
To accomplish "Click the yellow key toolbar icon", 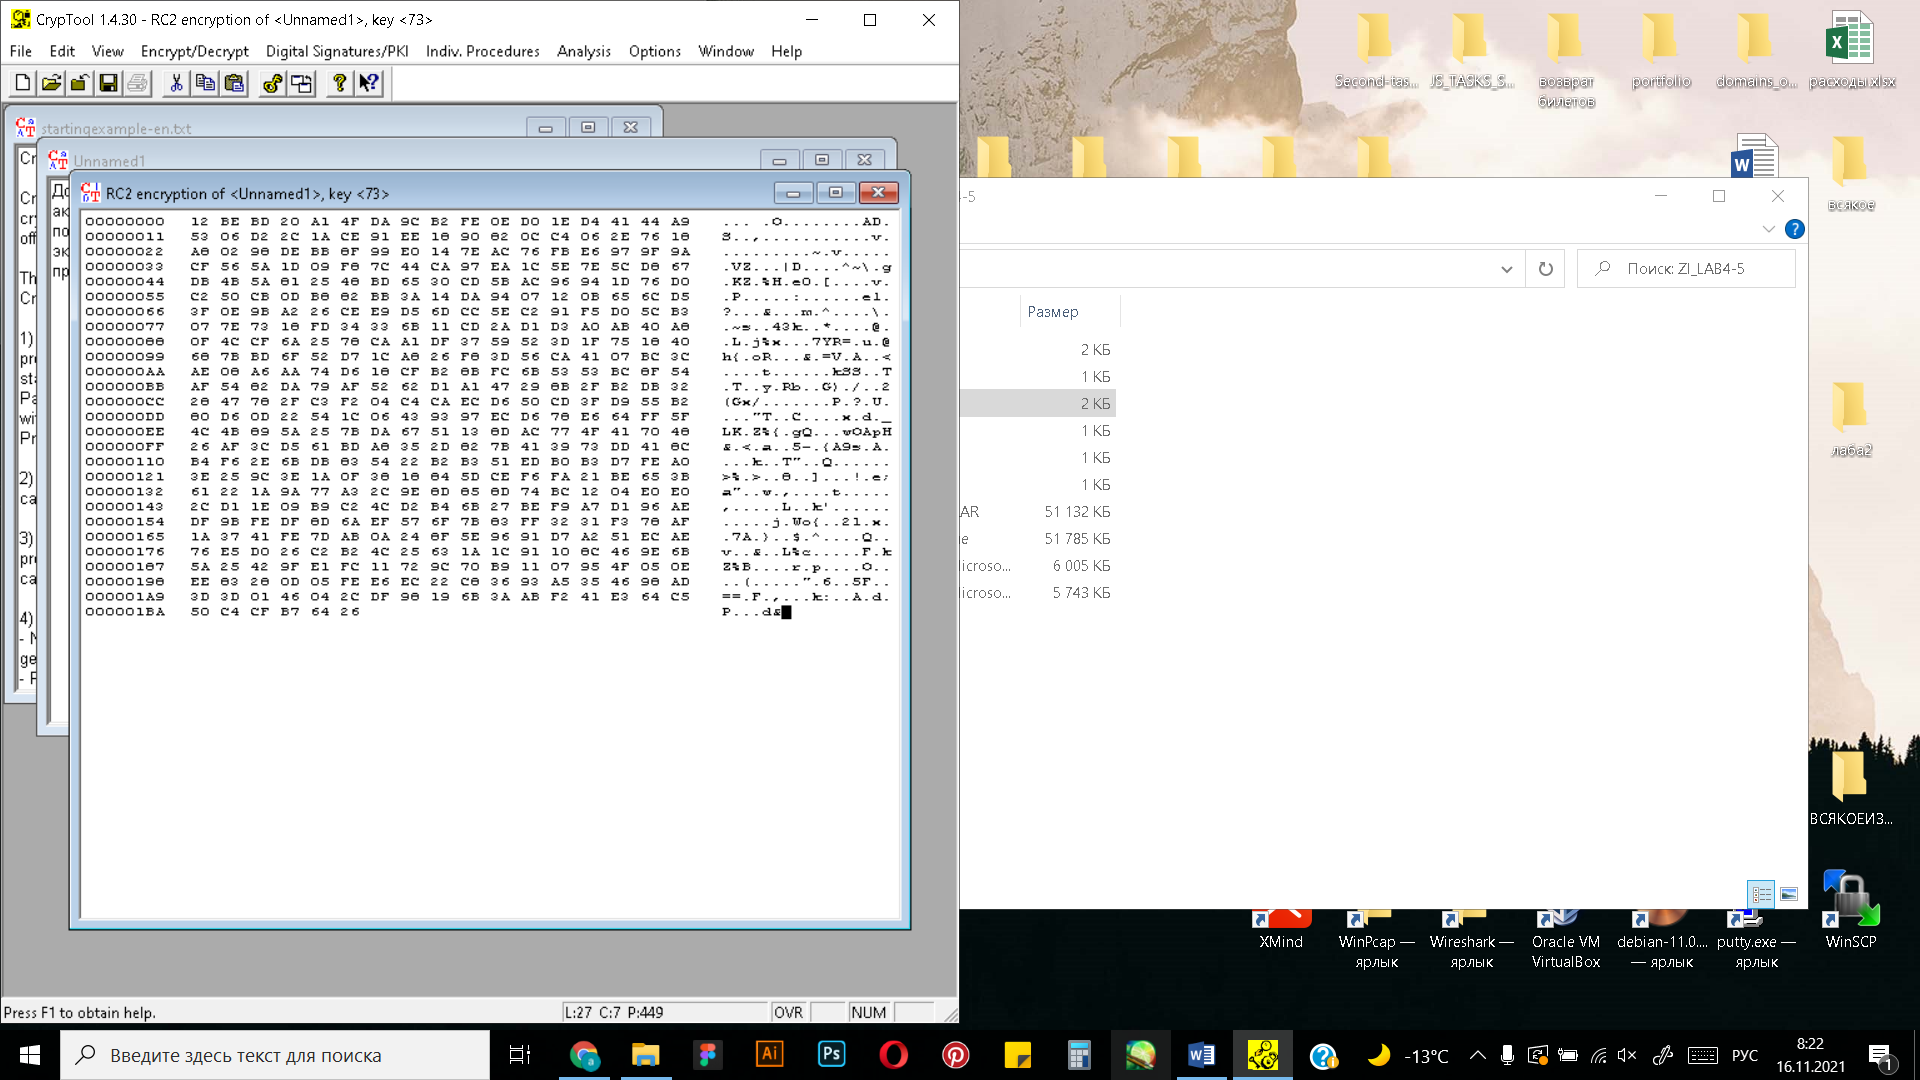I will 272,83.
